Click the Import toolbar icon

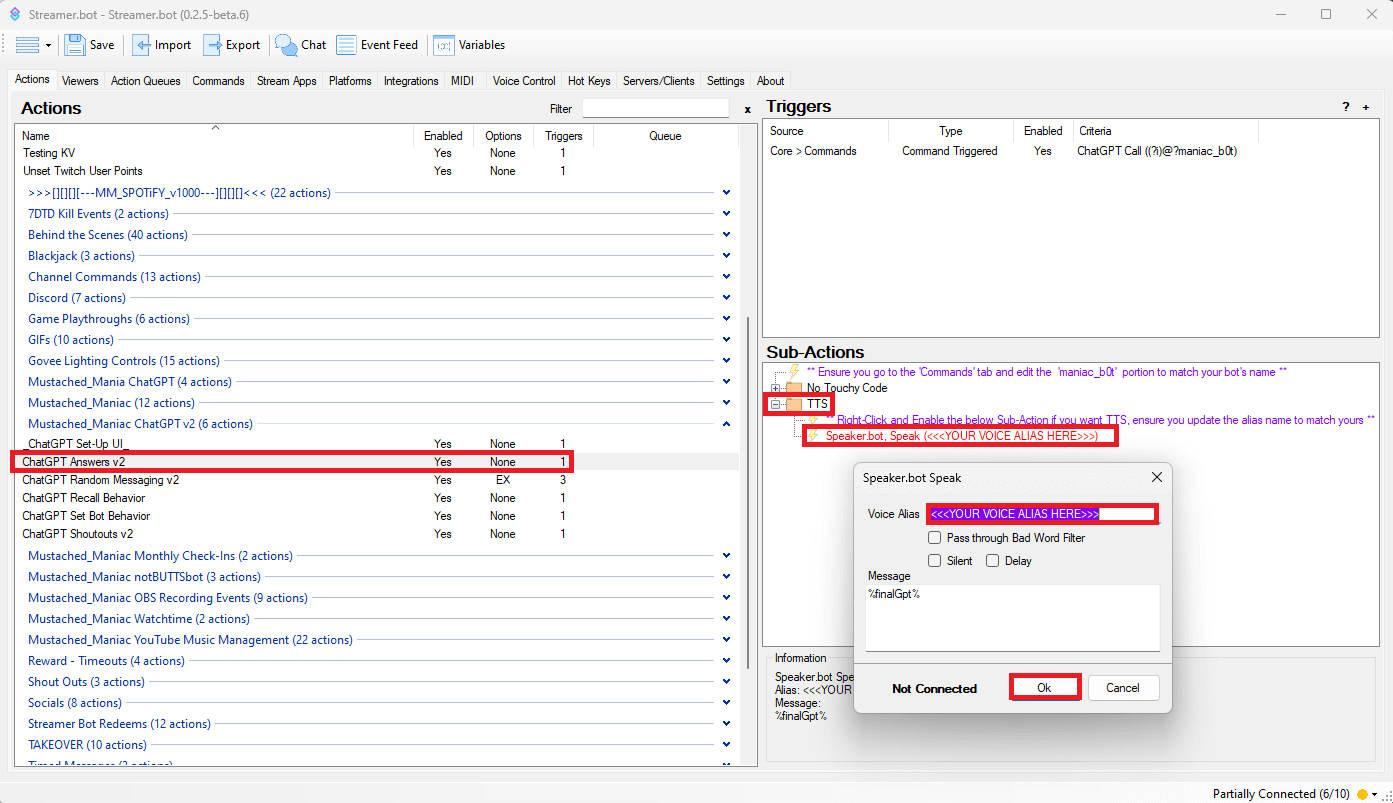pyautogui.click(x=142, y=45)
